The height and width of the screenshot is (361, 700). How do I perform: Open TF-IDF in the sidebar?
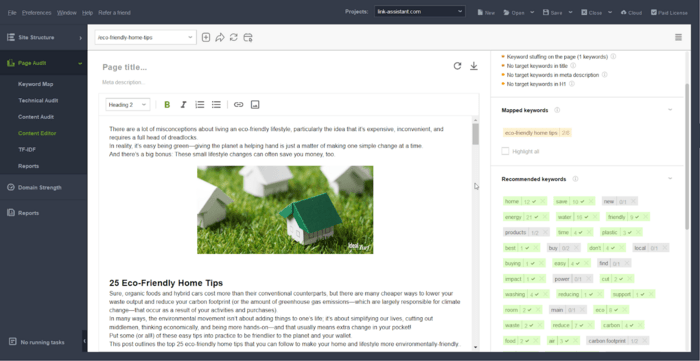pos(27,149)
